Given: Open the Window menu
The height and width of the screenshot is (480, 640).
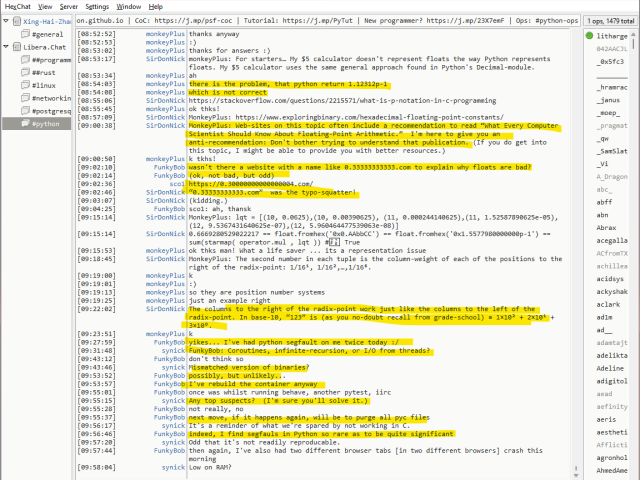Looking at the screenshot, I should point(128,6).
